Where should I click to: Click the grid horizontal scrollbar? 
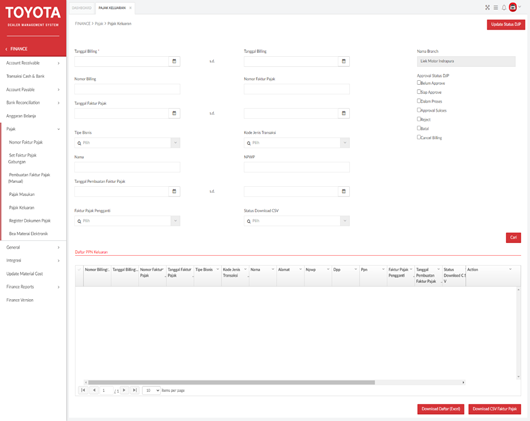click(231, 382)
